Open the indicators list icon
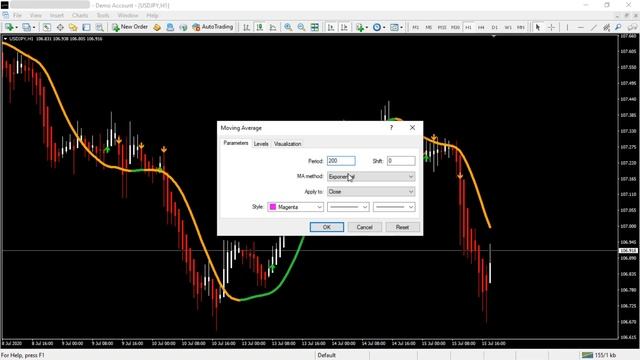The height and width of the screenshot is (360, 640). 360,27
